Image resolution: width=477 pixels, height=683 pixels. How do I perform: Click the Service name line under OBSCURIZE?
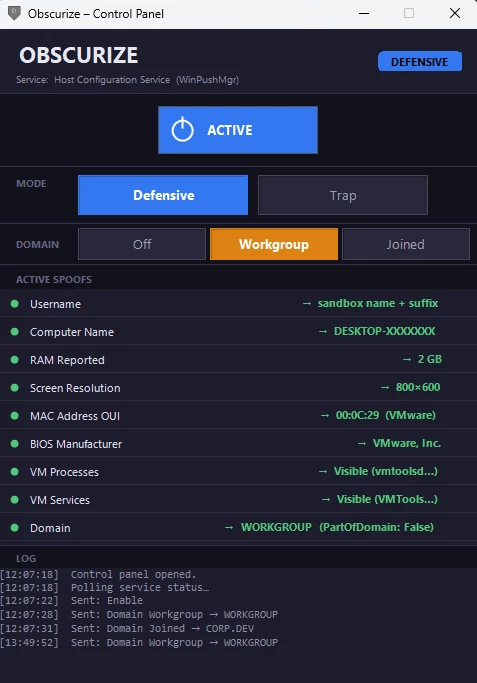coord(128,80)
